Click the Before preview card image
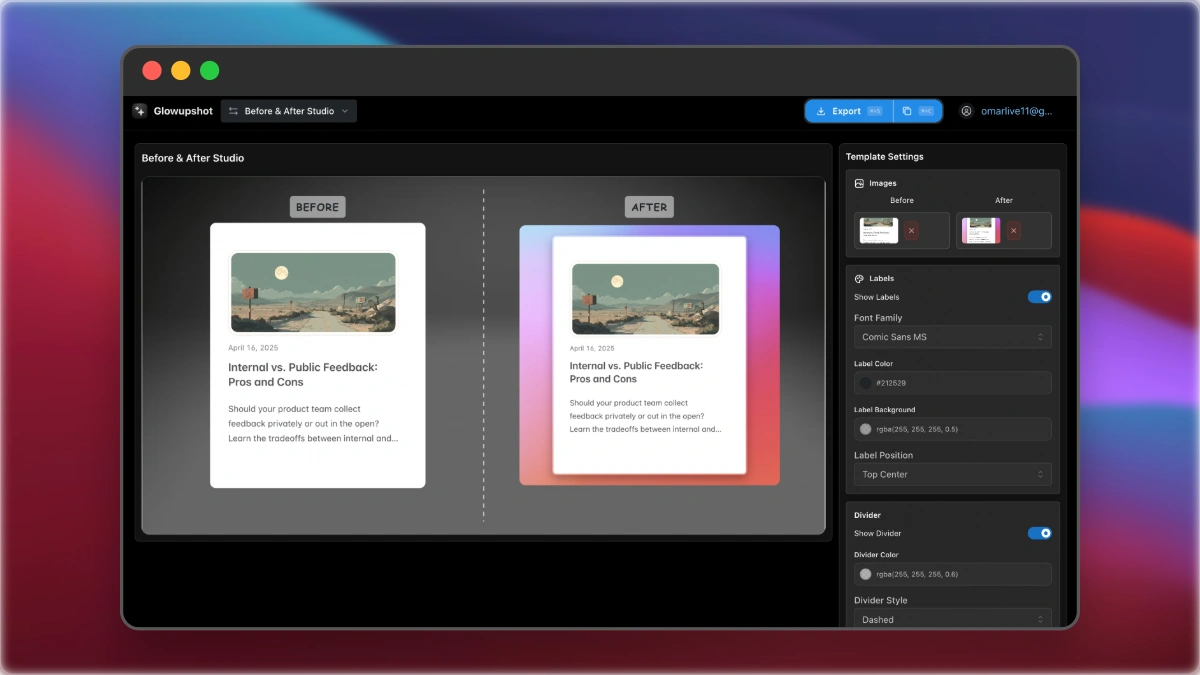This screenshot has height=675, width=1200. 318,355
